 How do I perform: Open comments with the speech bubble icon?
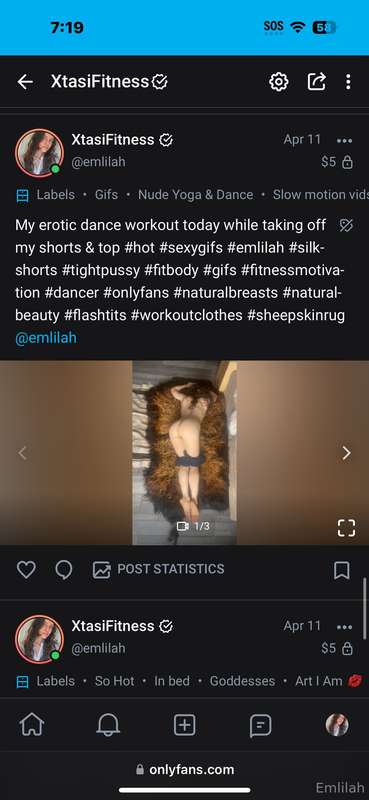tap(63, 569)
